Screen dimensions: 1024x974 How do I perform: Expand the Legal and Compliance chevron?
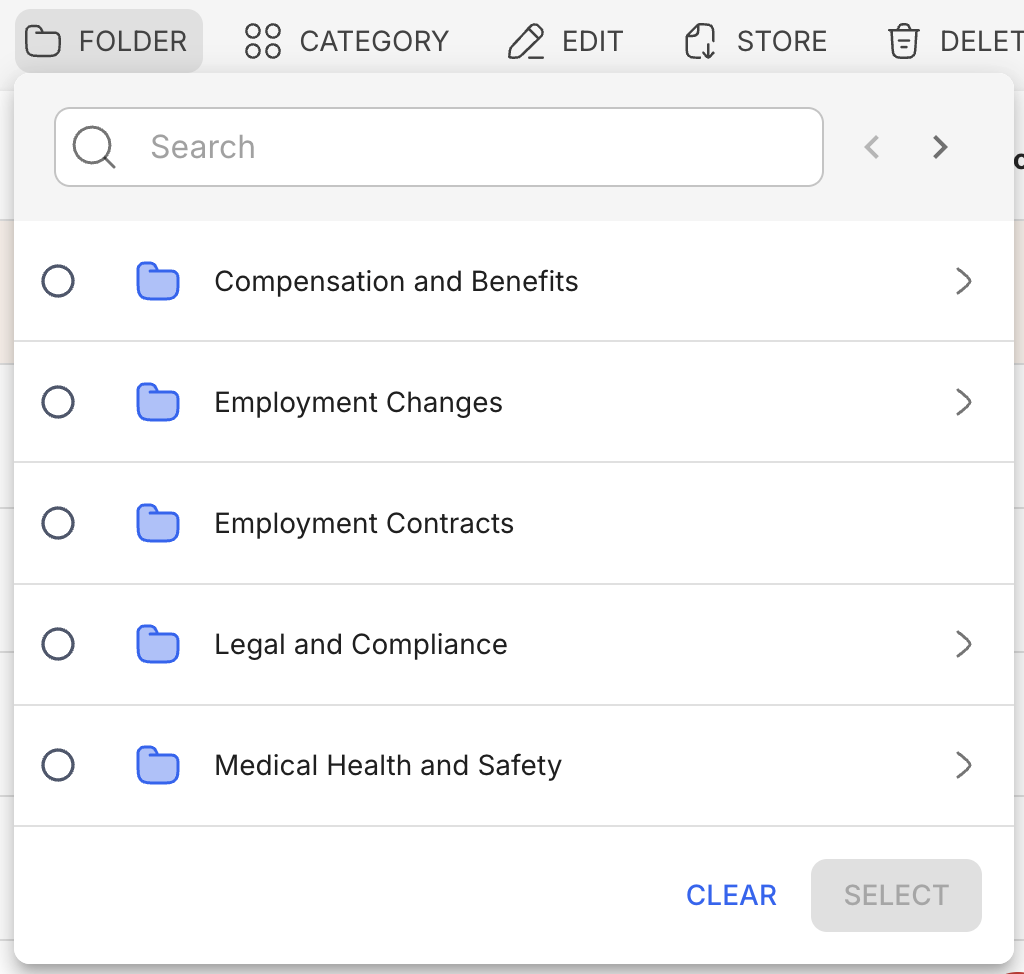click(x=963, y=645)
